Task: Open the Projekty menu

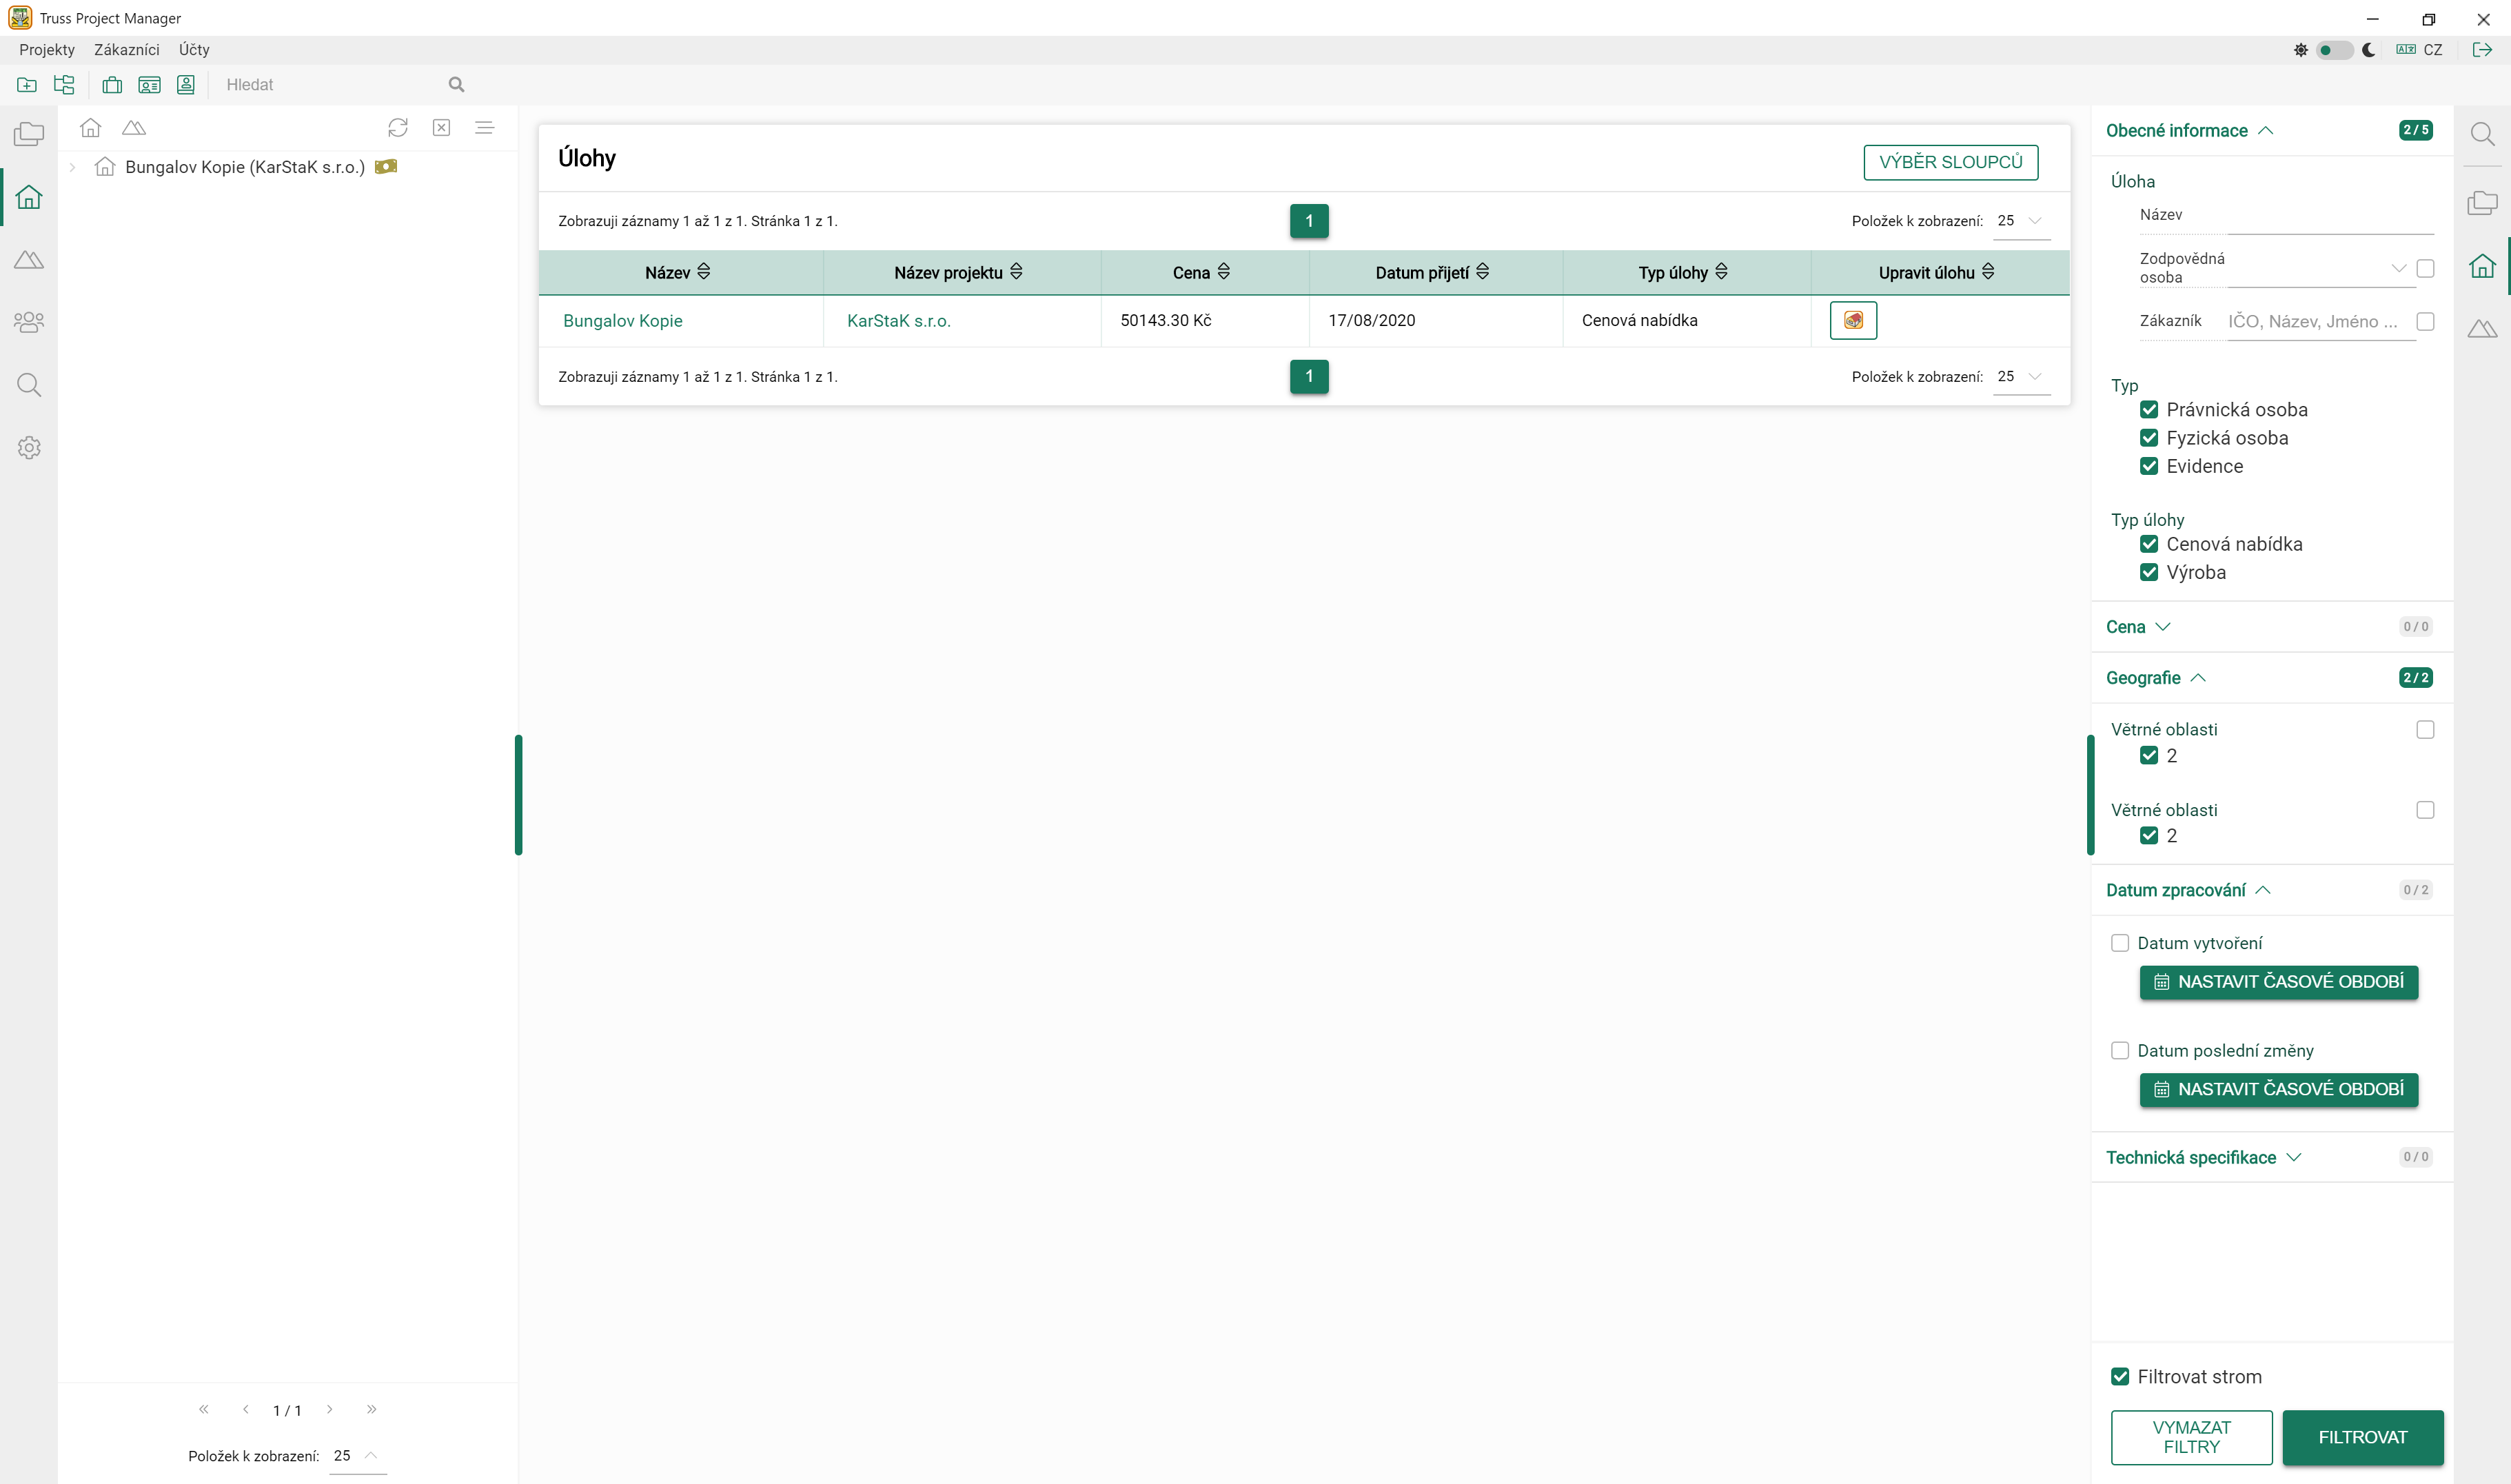Action: (47, 50)
